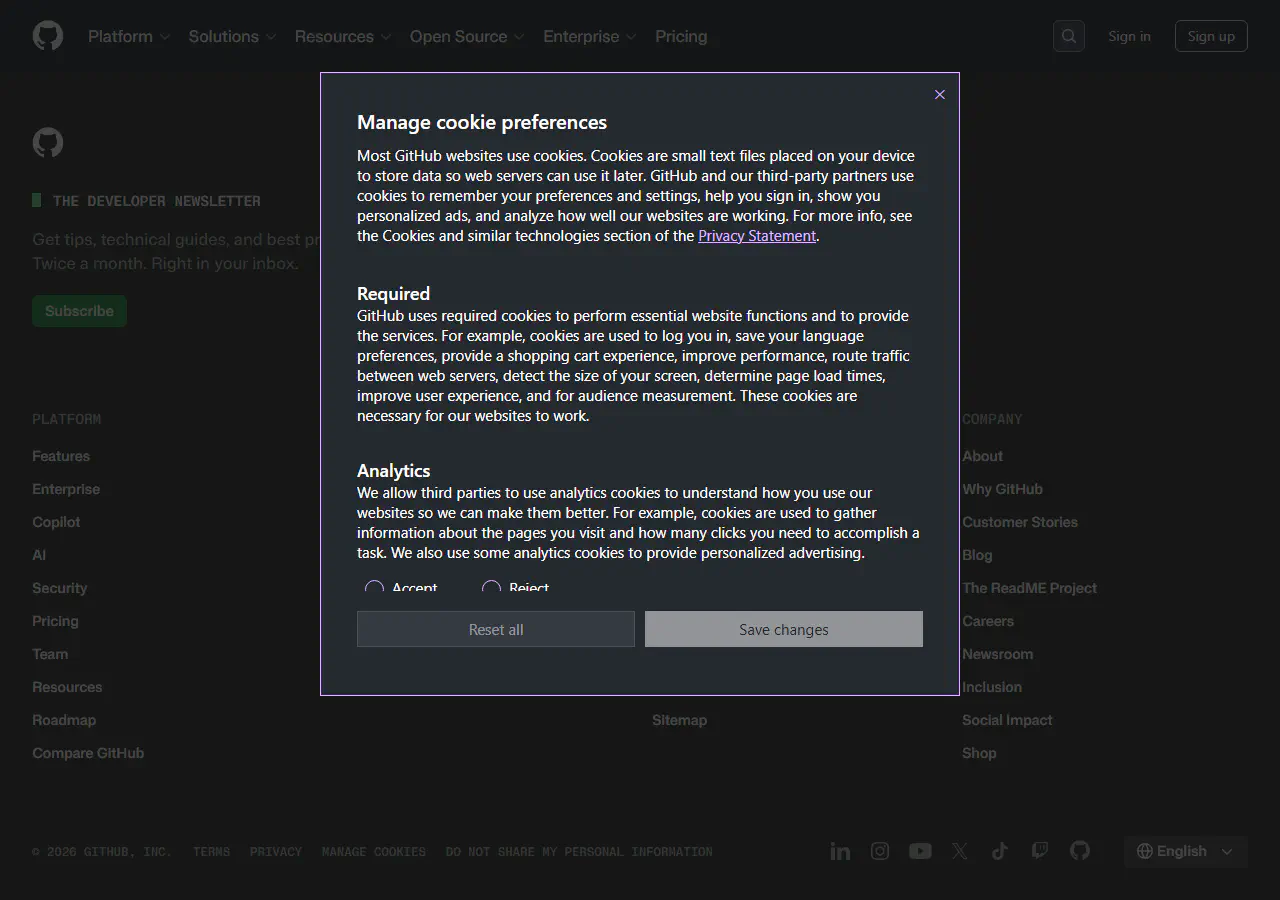
Task: Open the Enterprise footer link
Action: (x=66, y=489)
